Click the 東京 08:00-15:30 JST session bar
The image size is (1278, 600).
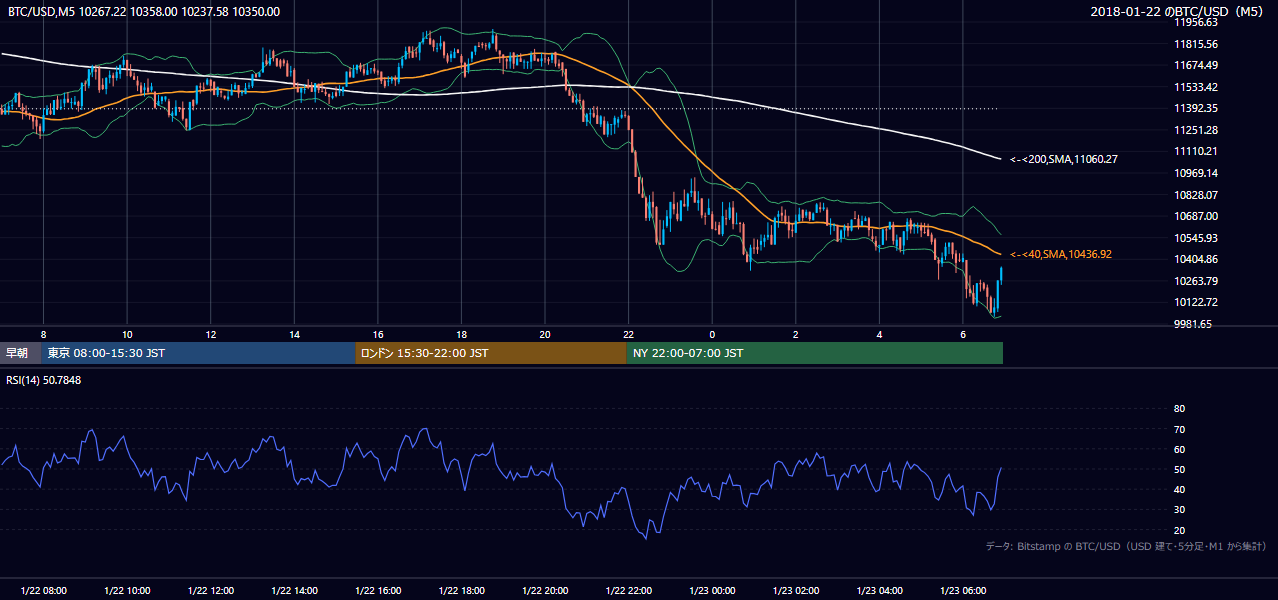198,353
